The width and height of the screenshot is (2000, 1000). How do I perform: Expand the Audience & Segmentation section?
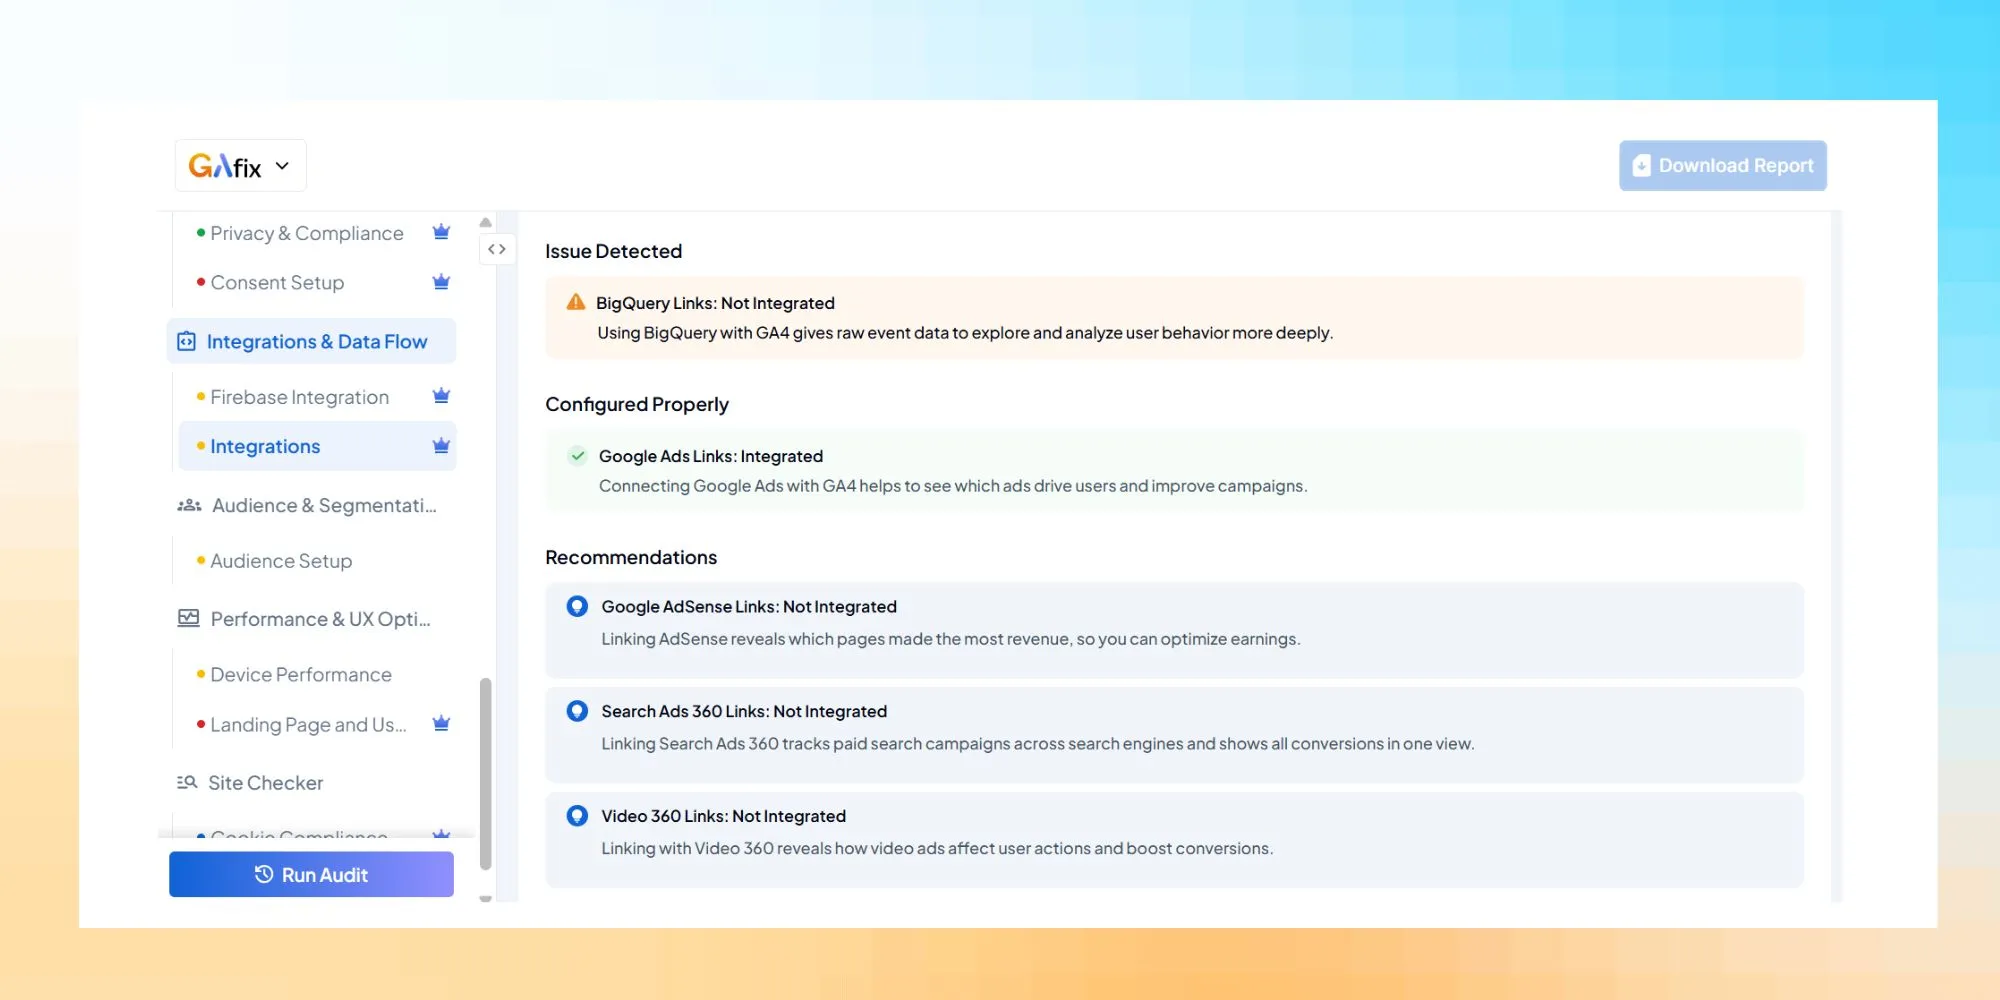pos(322,505)
